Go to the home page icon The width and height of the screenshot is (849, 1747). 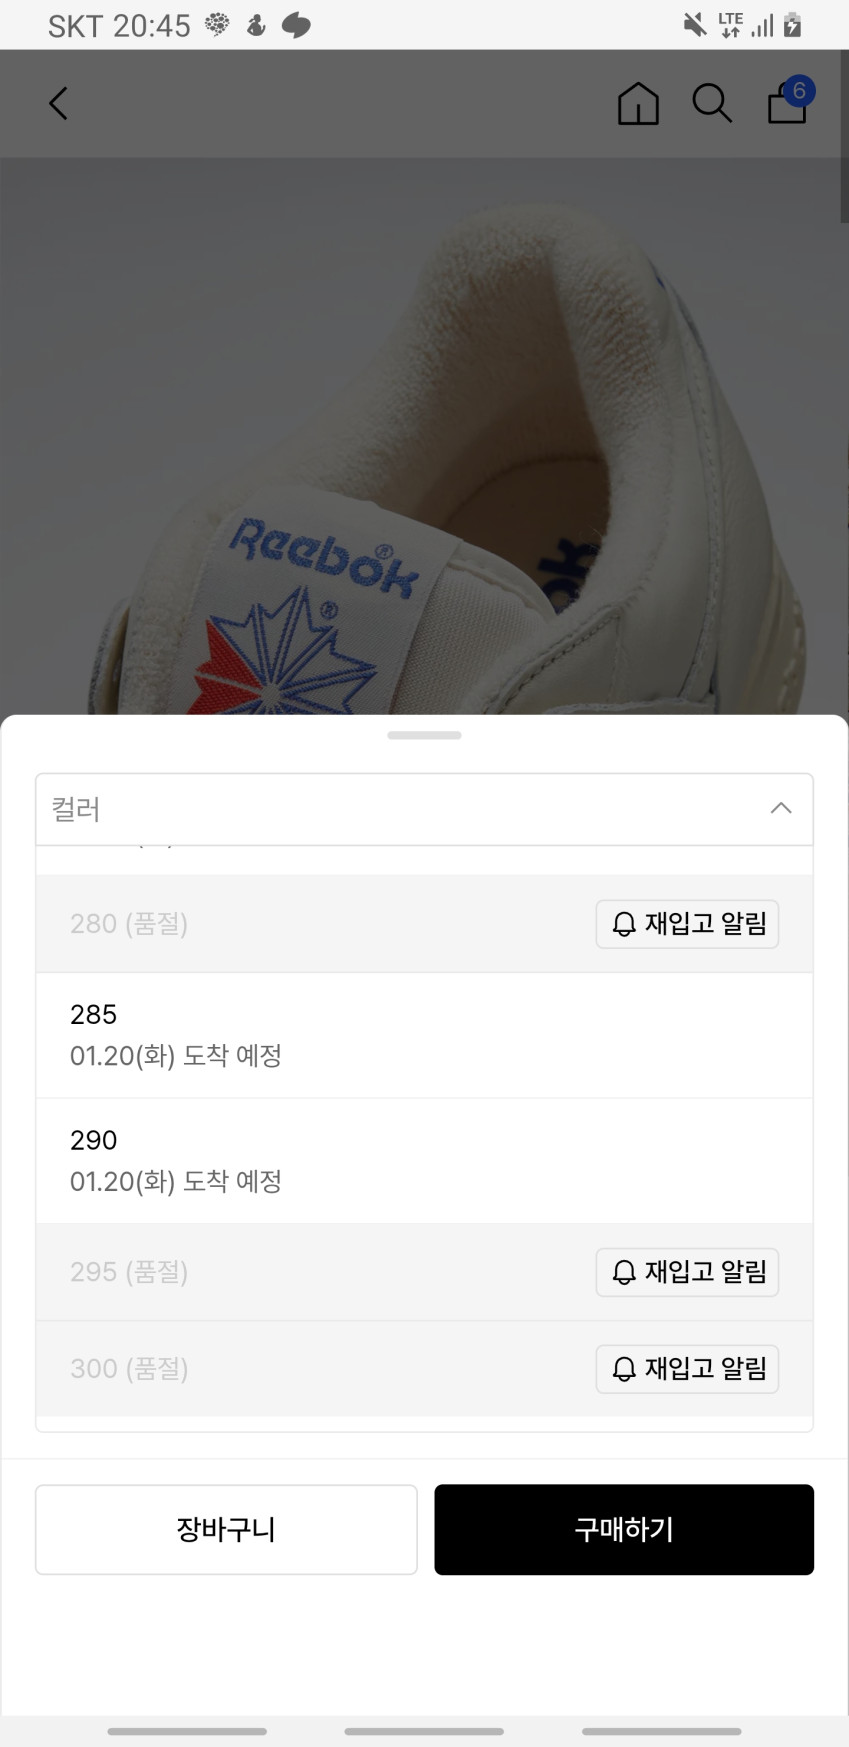tap(638, 103)
